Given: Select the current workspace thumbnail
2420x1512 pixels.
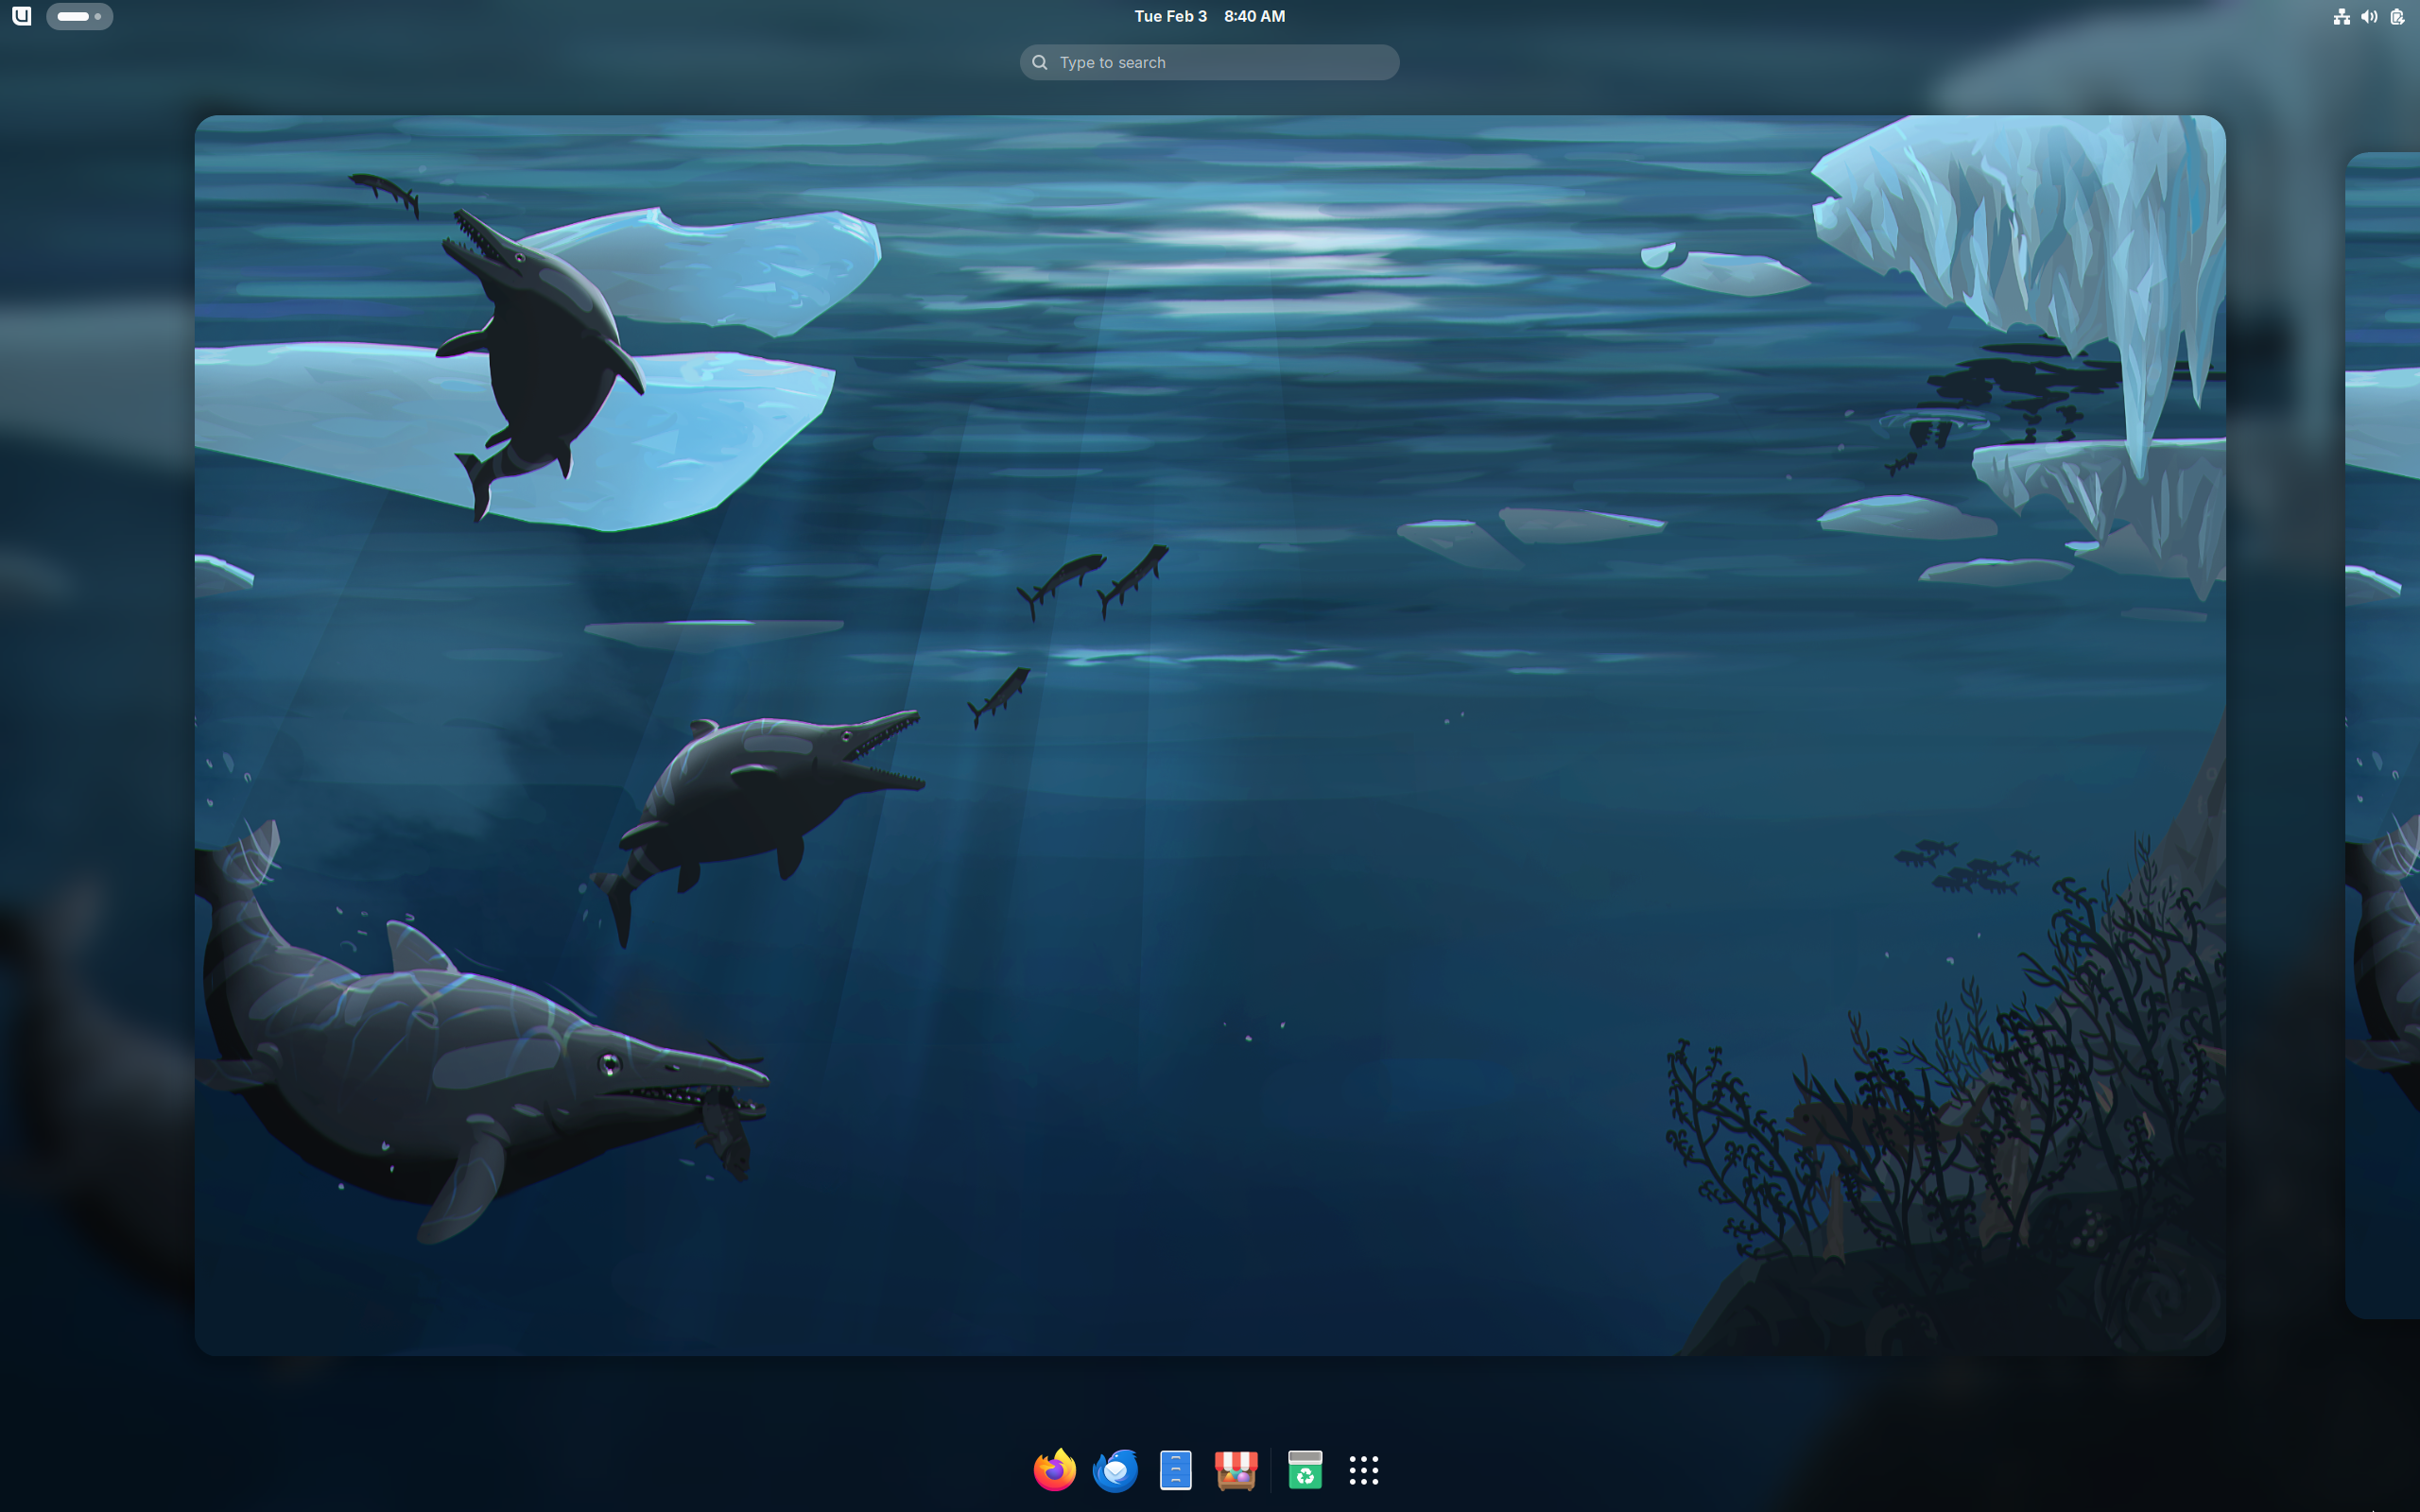Looking at the screenshot, I should point(1209,735).
